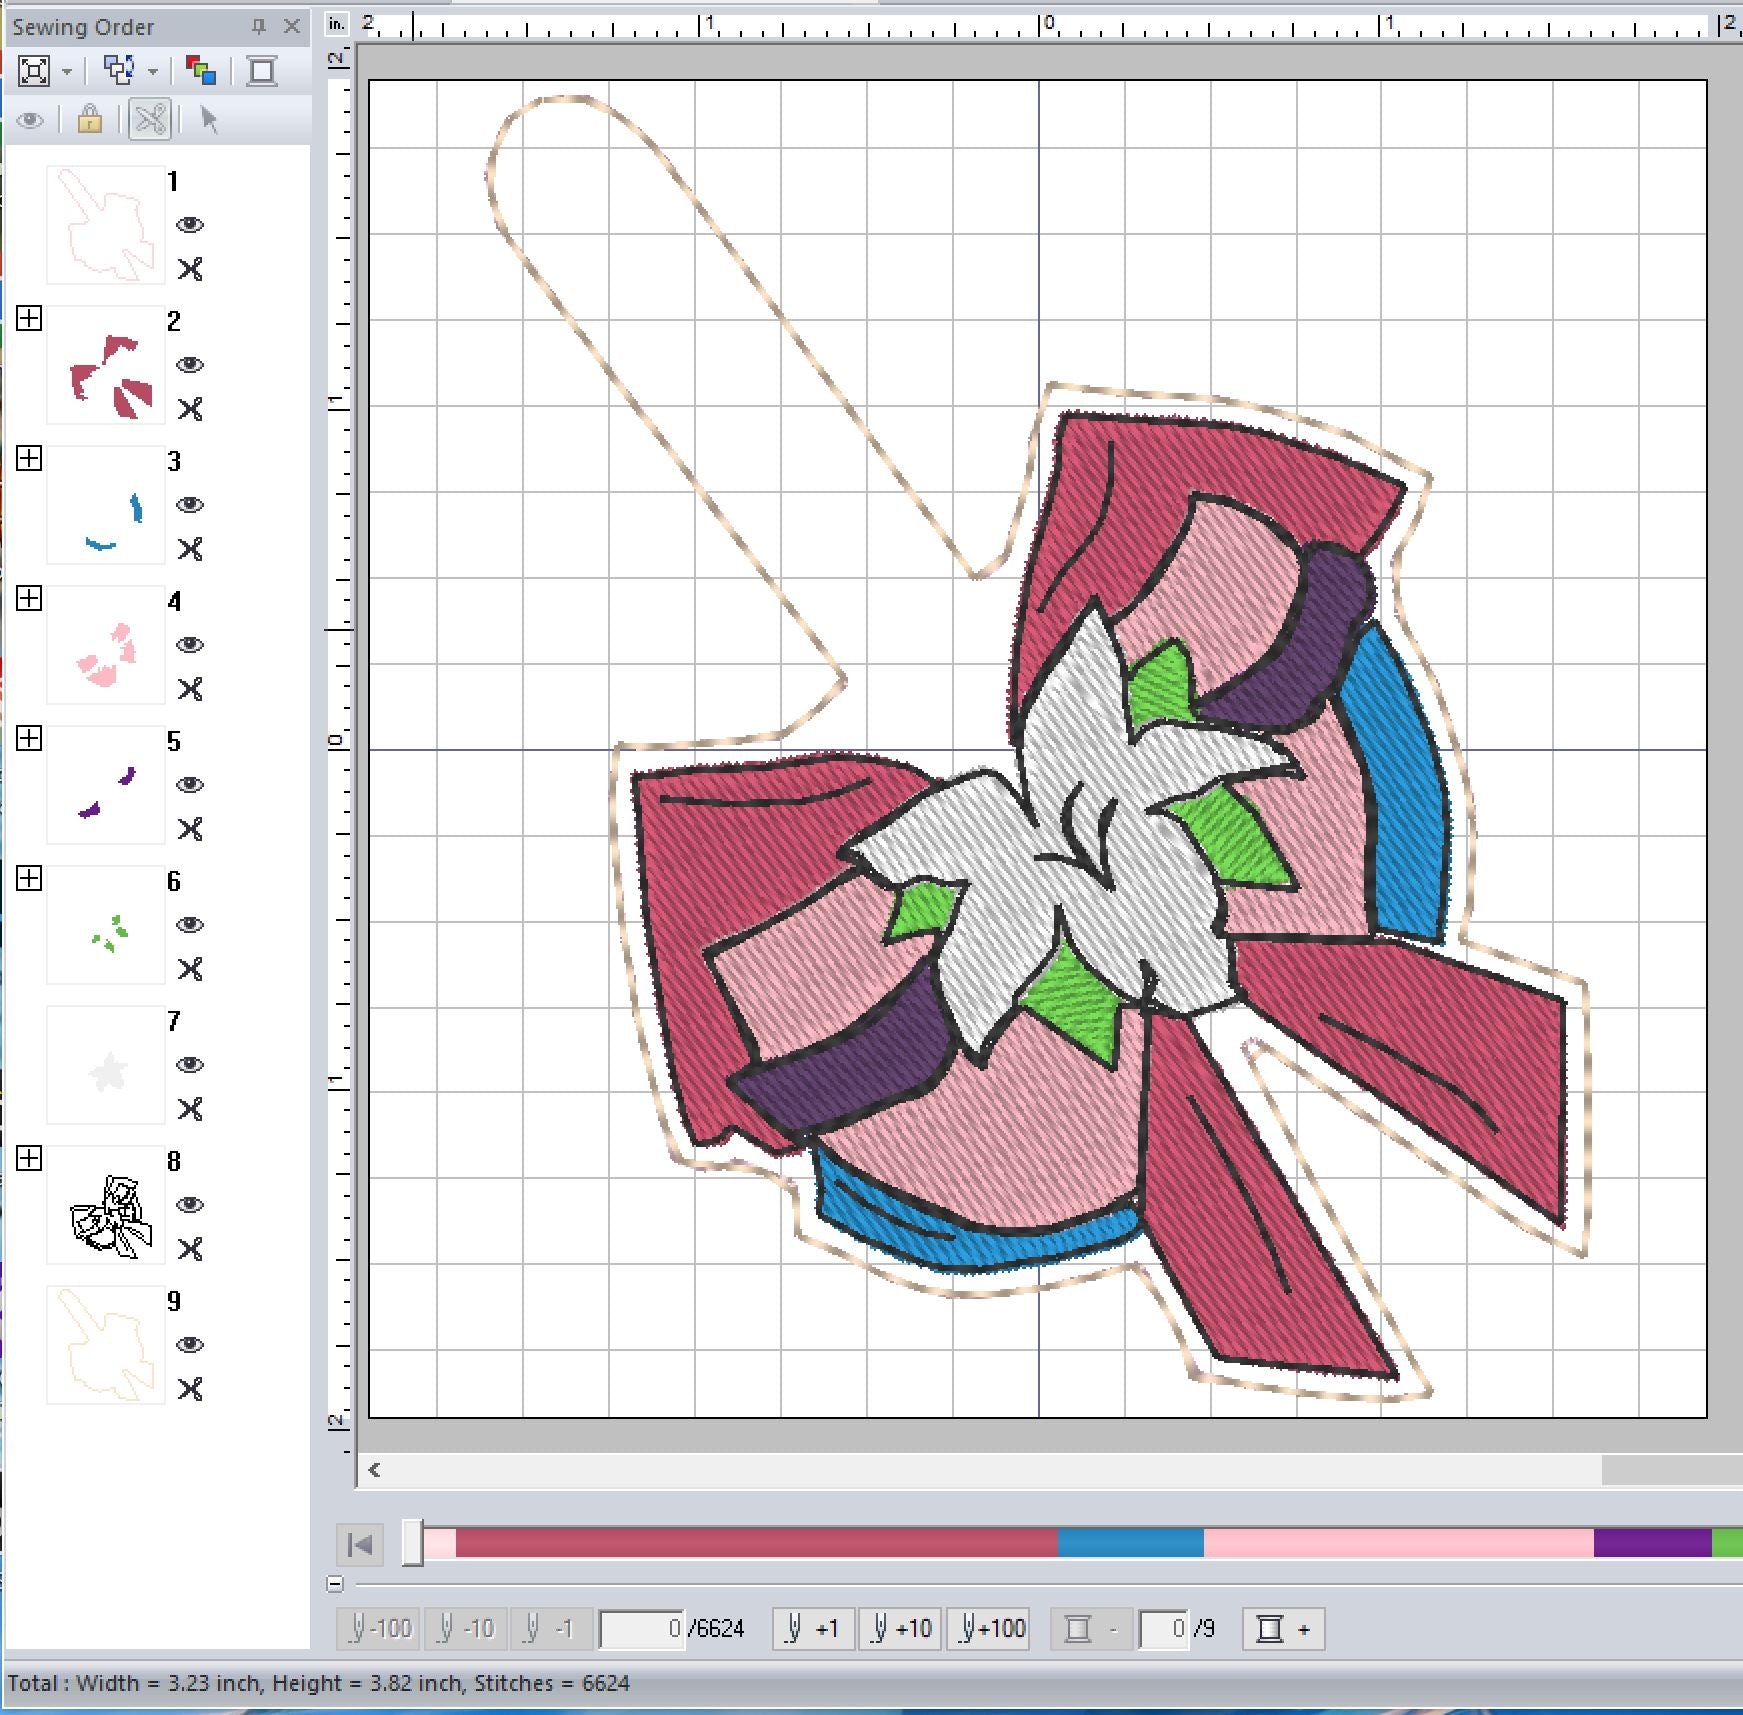Click the left arrow on horizontal scrollbar
1743x1715 pixels.
(375, 1470)
